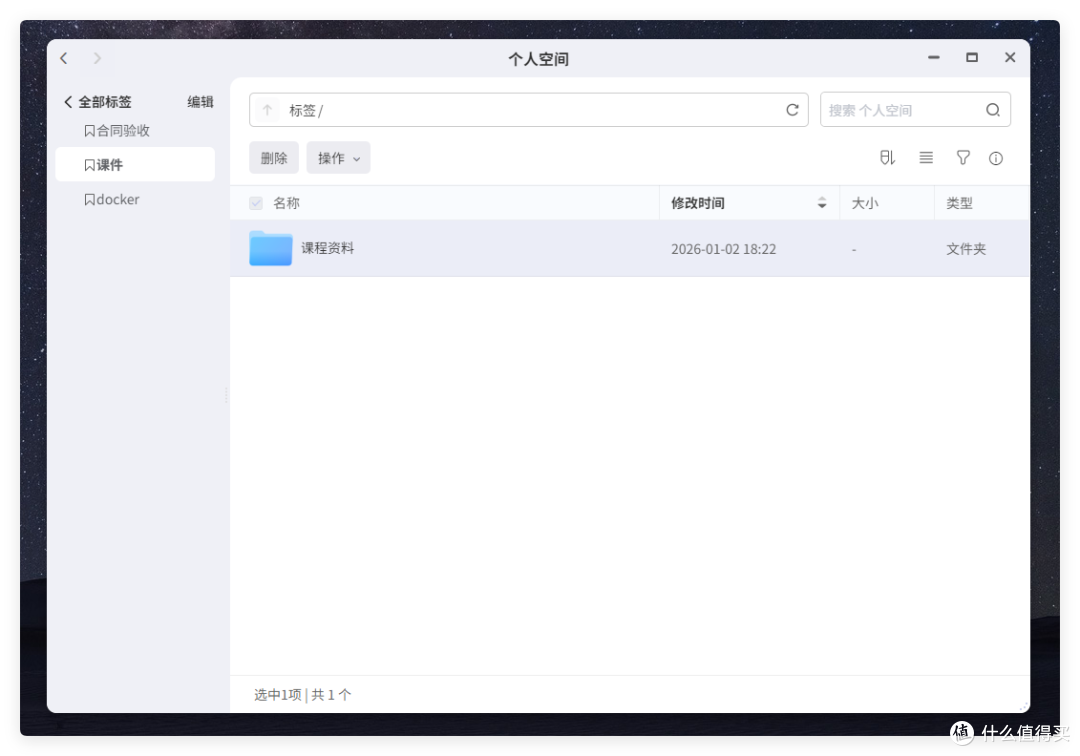Click the search magnifier icon

click(993, 110)
